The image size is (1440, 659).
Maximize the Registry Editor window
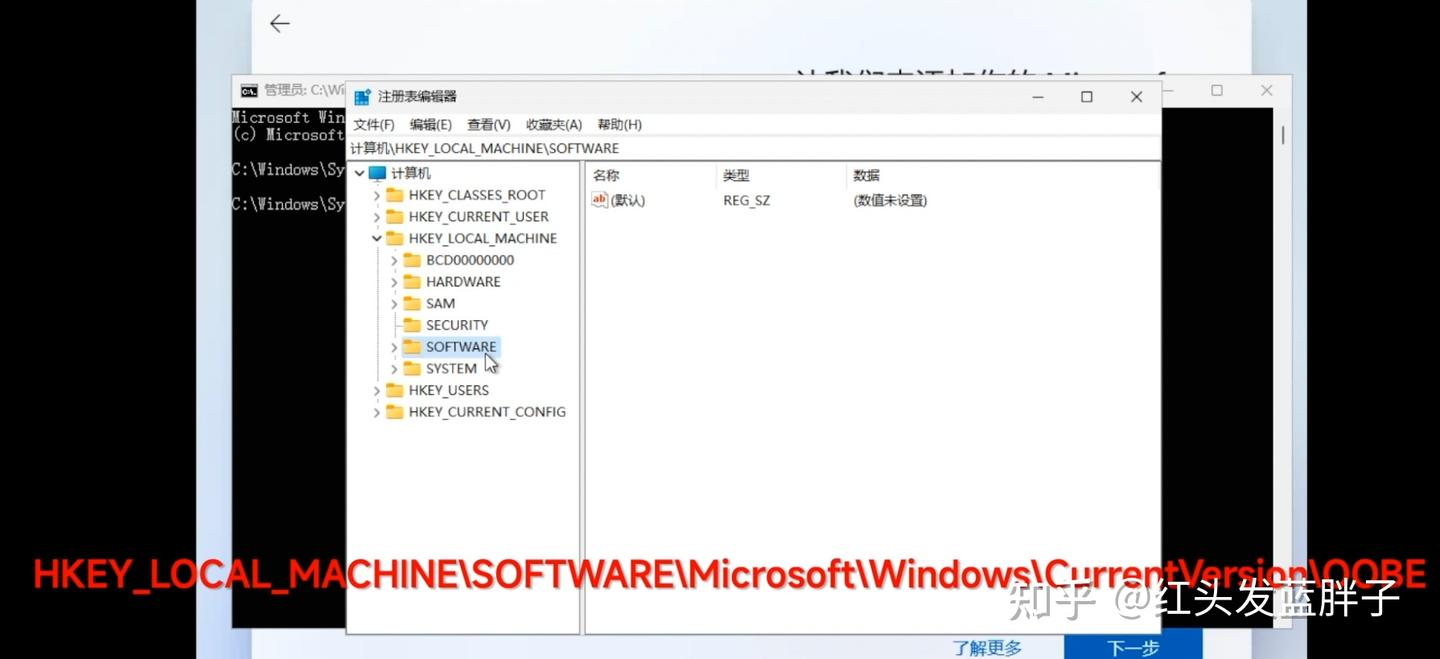[1087, 97]
